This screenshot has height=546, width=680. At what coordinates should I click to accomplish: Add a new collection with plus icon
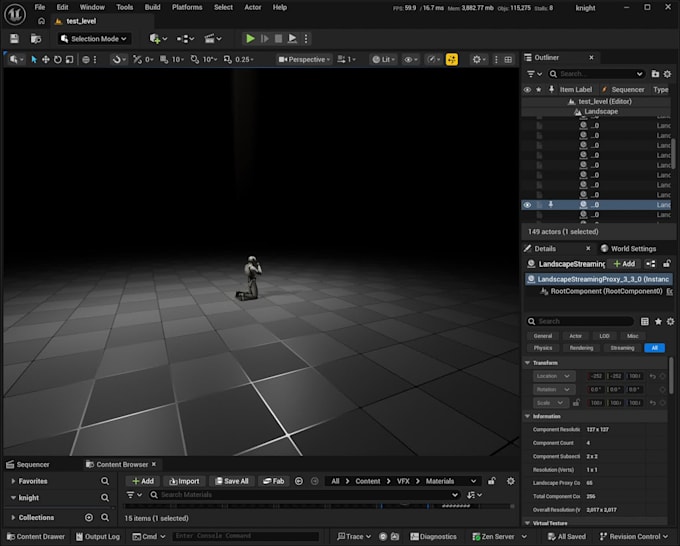pyautogui.click(x=89, y=517)
